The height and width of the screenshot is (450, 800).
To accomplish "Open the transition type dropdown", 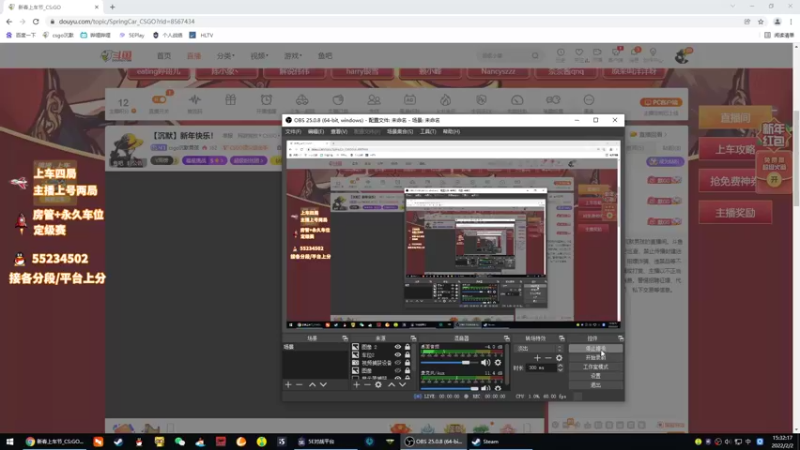I will (x=539, y=348).
